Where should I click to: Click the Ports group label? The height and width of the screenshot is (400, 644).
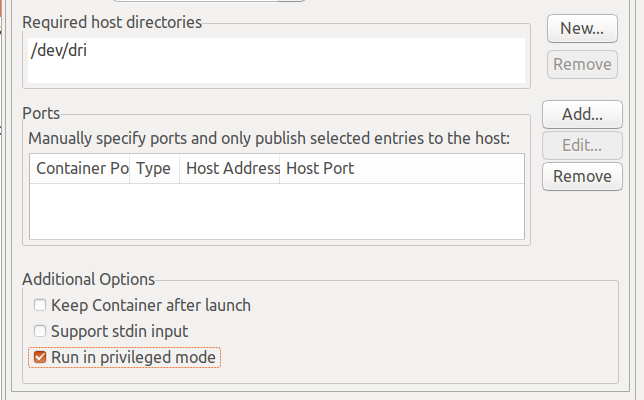[x=41, y=115]
